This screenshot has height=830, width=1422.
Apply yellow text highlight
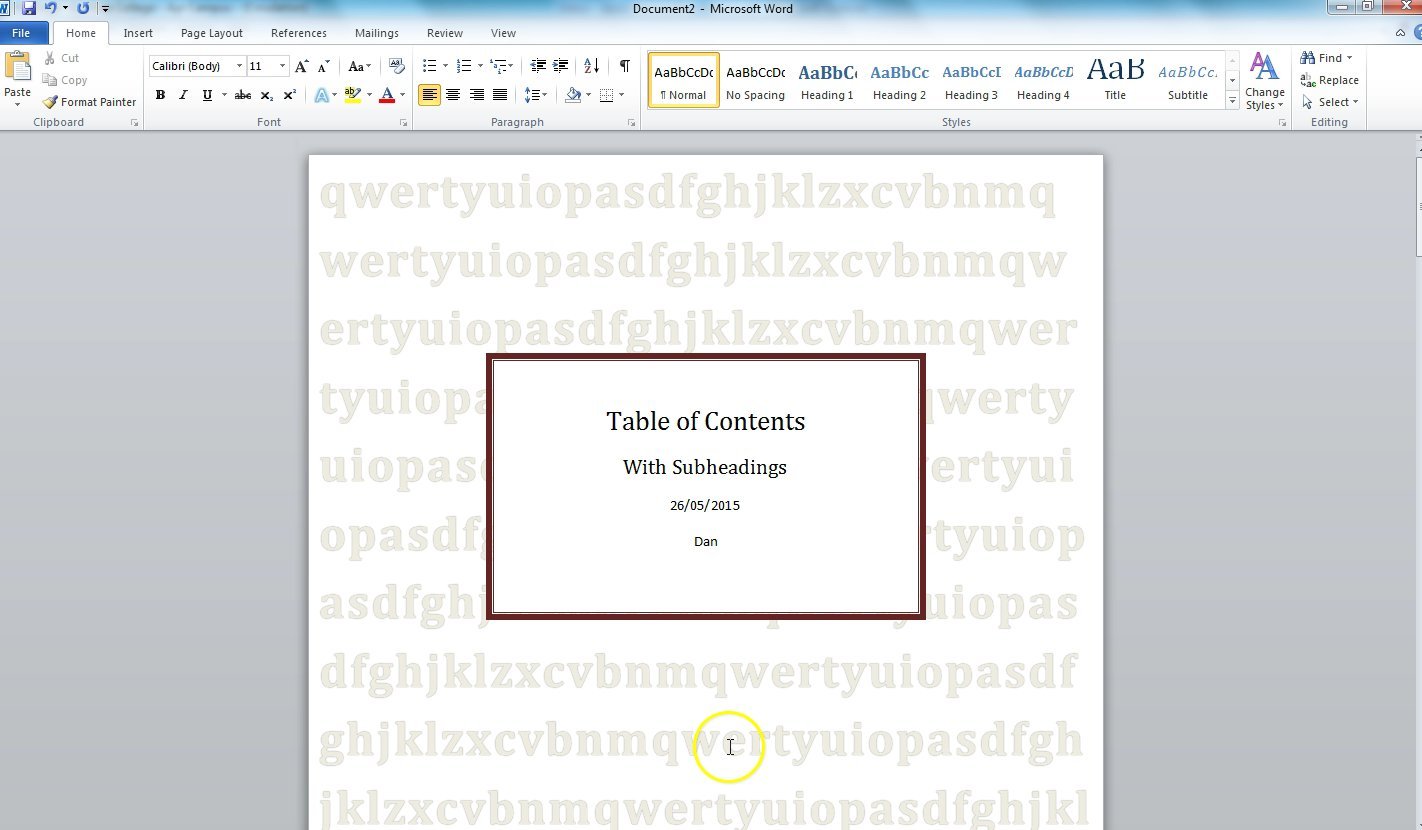click(x=354, y=95)
